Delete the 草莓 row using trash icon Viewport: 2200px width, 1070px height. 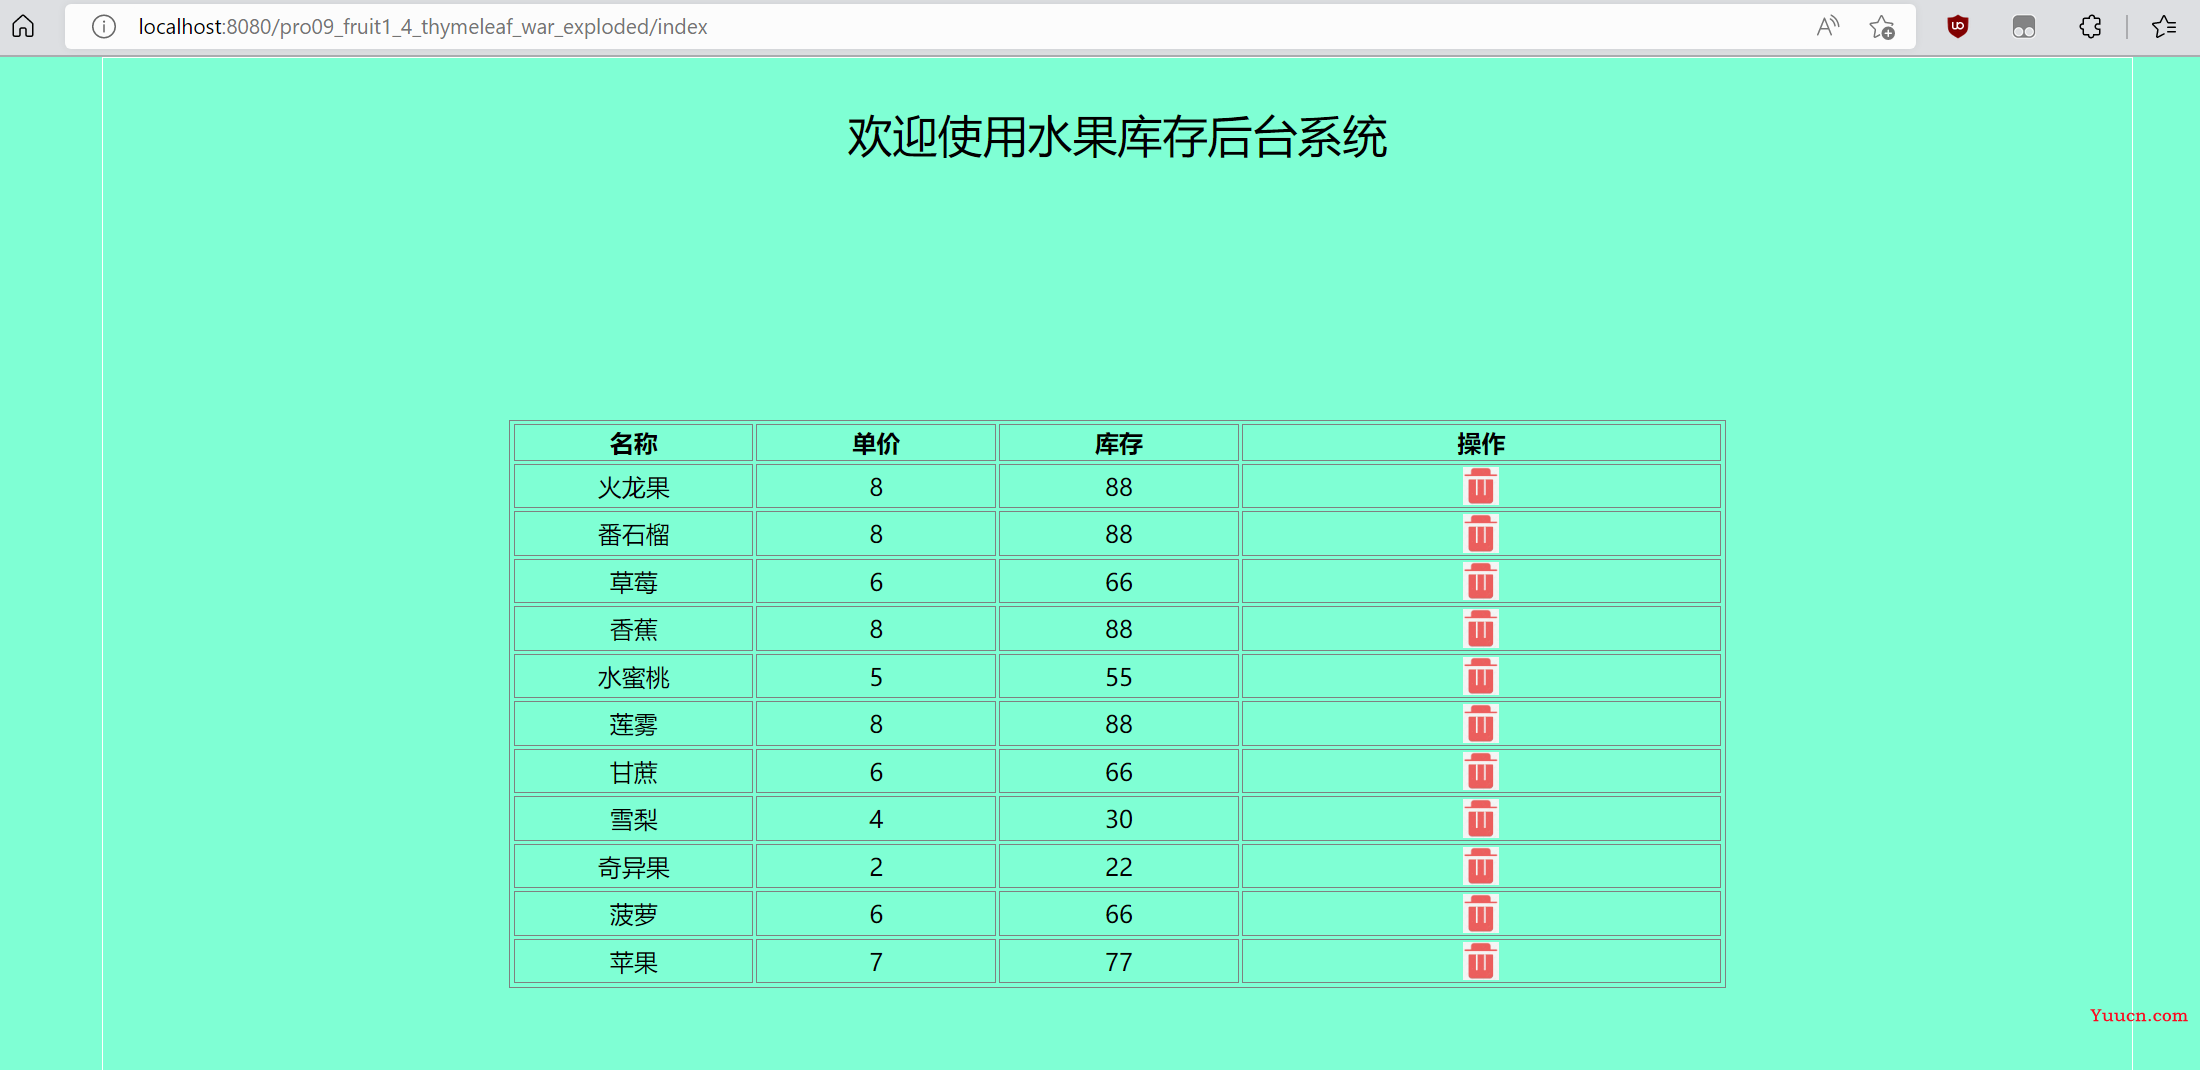pos(1480,582)
